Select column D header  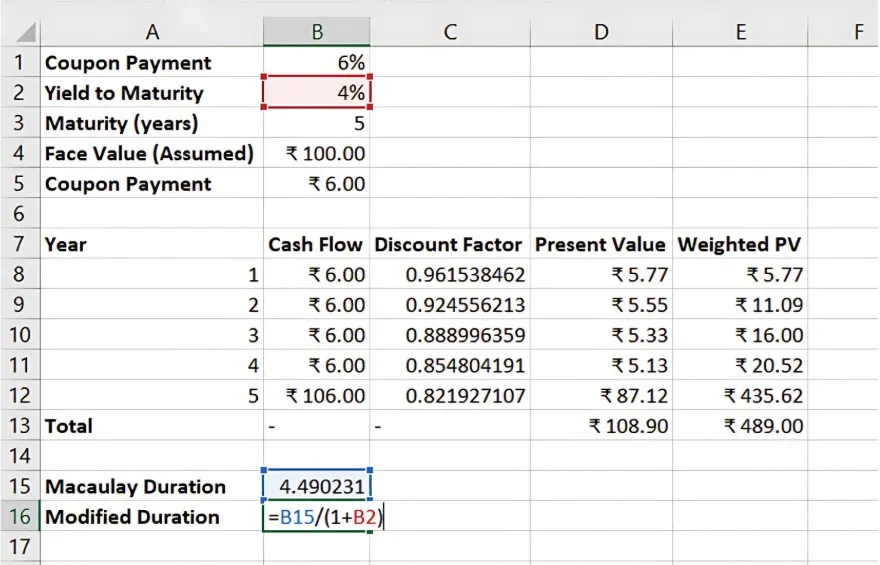tap(601, 33)
